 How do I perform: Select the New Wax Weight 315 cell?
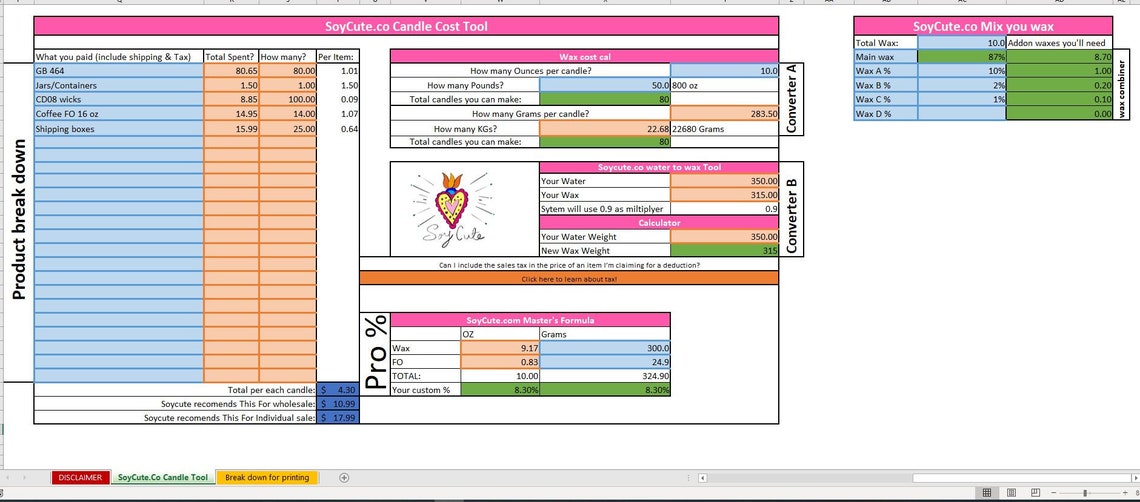pyautogui.click(x=724, y=250)
